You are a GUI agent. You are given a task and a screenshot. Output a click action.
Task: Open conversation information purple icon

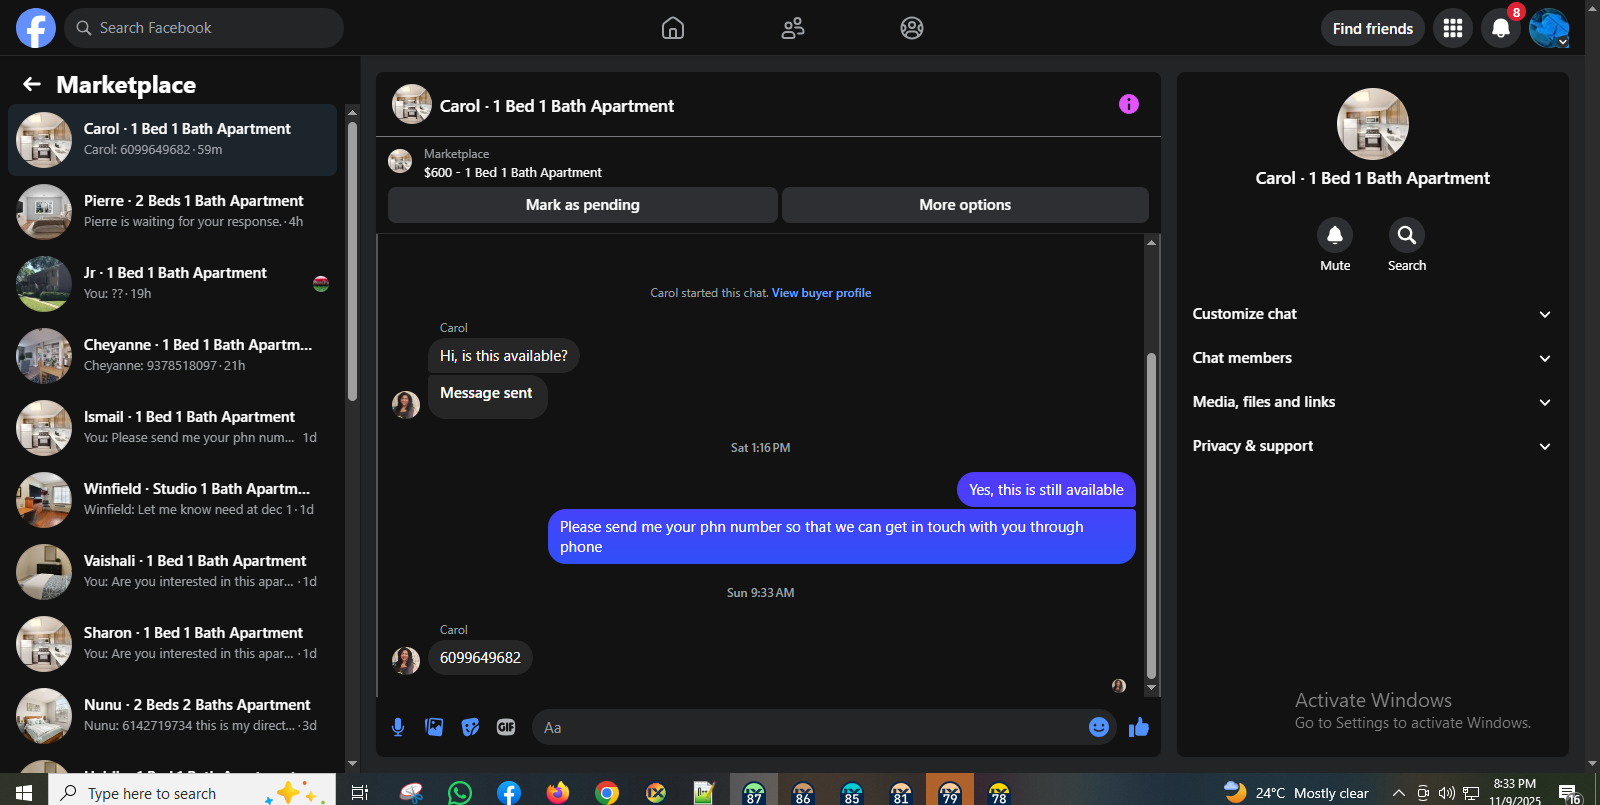tap(1129, 104)
